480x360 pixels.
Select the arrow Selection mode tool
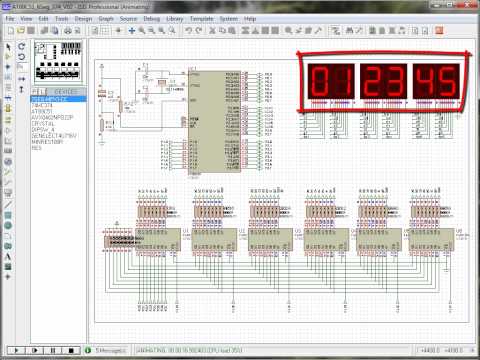click(8, 47)
